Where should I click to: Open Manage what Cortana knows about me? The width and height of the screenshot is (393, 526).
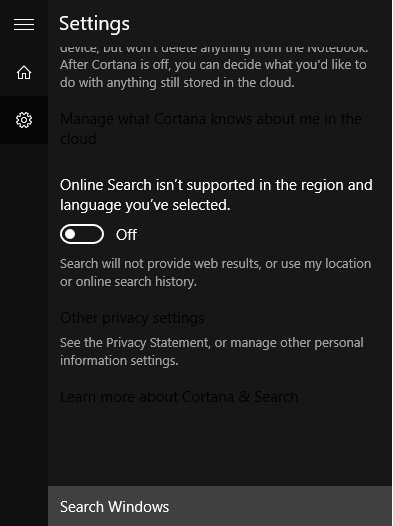[x=211, y=128]
